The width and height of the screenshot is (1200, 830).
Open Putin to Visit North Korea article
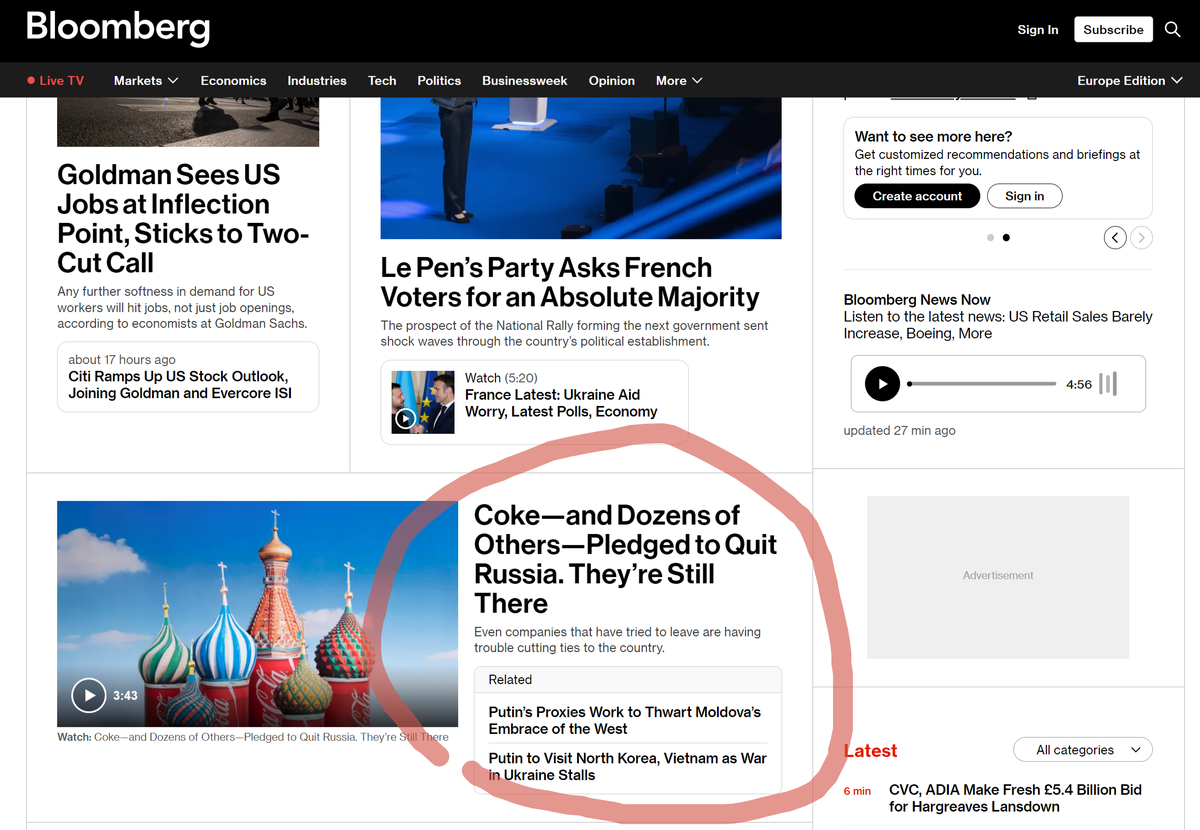pos(628,766)
